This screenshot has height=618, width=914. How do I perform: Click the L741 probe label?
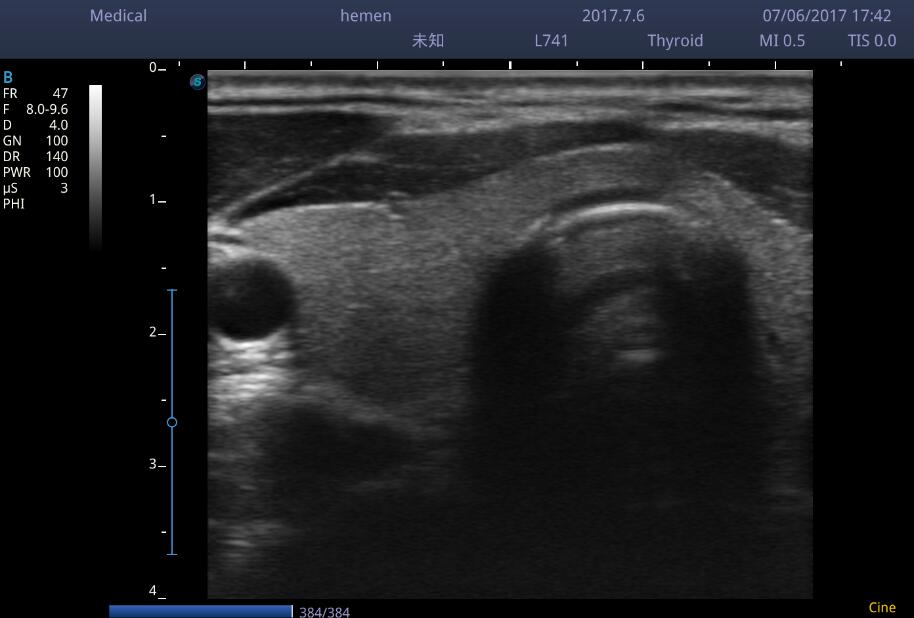(551, 41)
